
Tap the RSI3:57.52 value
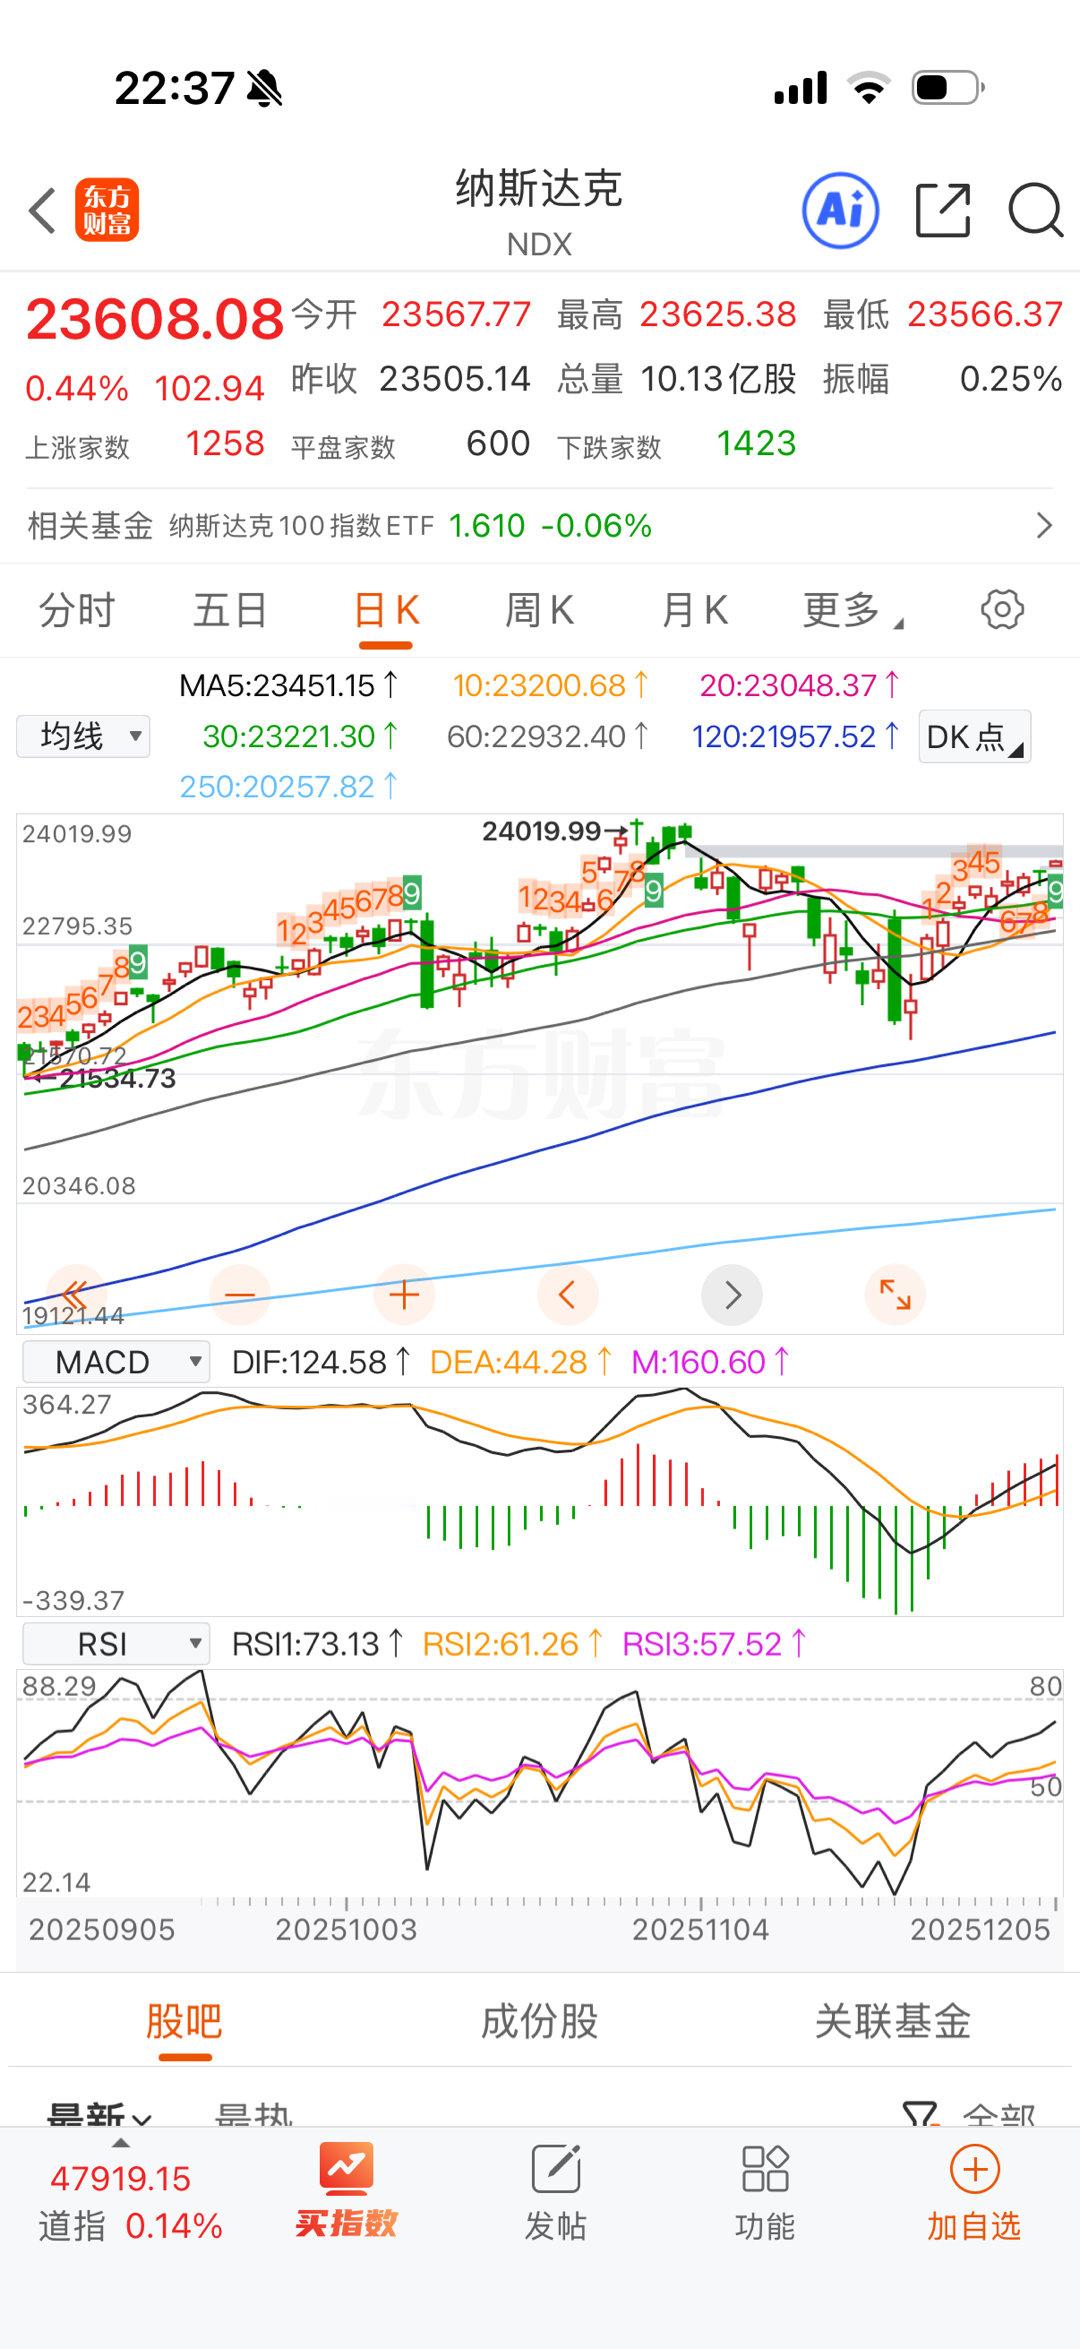pyautogui.click(x=714, y=1643)
